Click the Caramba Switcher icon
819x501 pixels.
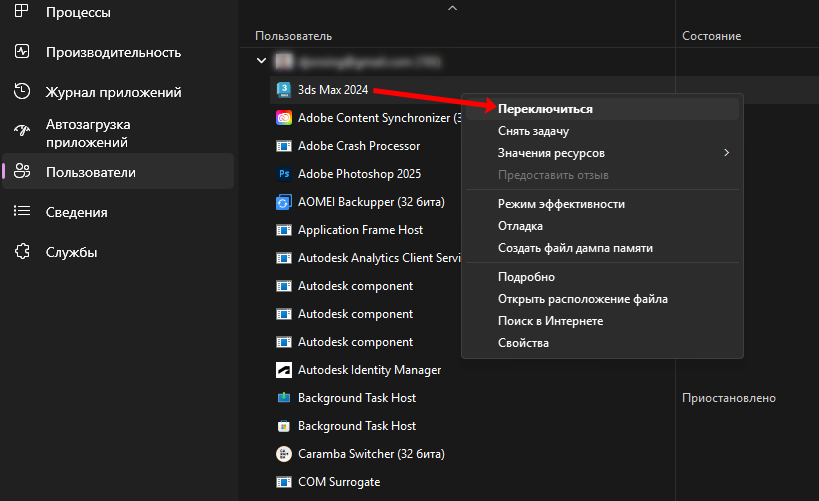[x=282, y=453]
